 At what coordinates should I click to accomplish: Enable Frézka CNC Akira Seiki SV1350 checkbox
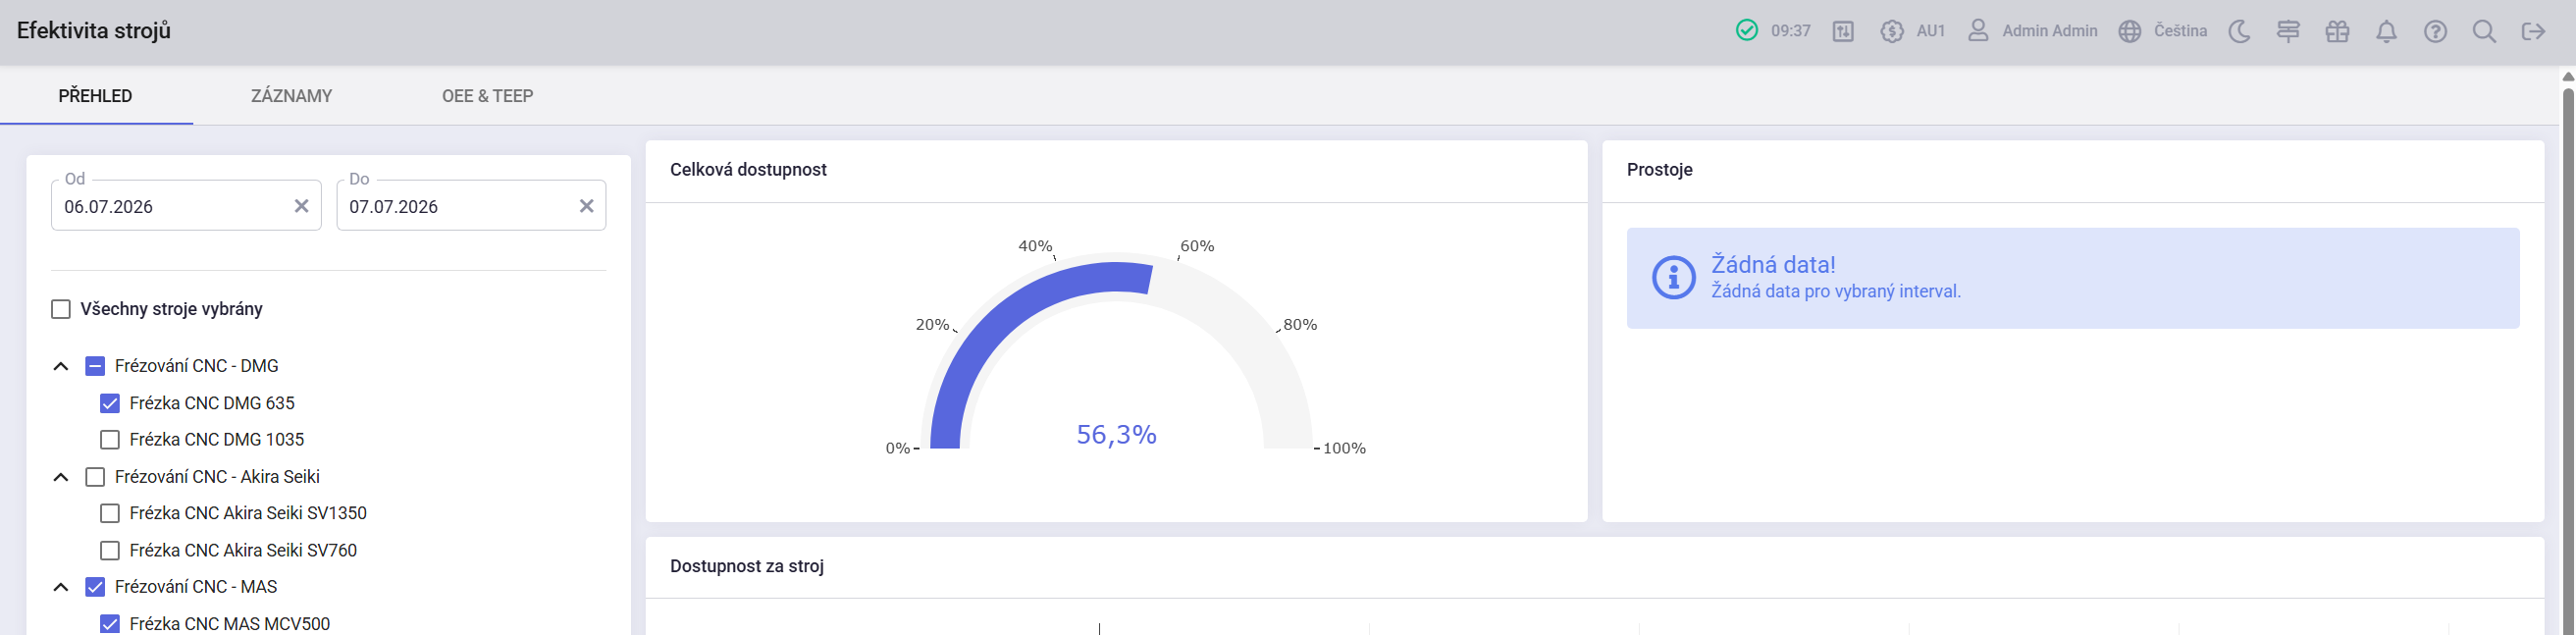(x=110, y=513)
